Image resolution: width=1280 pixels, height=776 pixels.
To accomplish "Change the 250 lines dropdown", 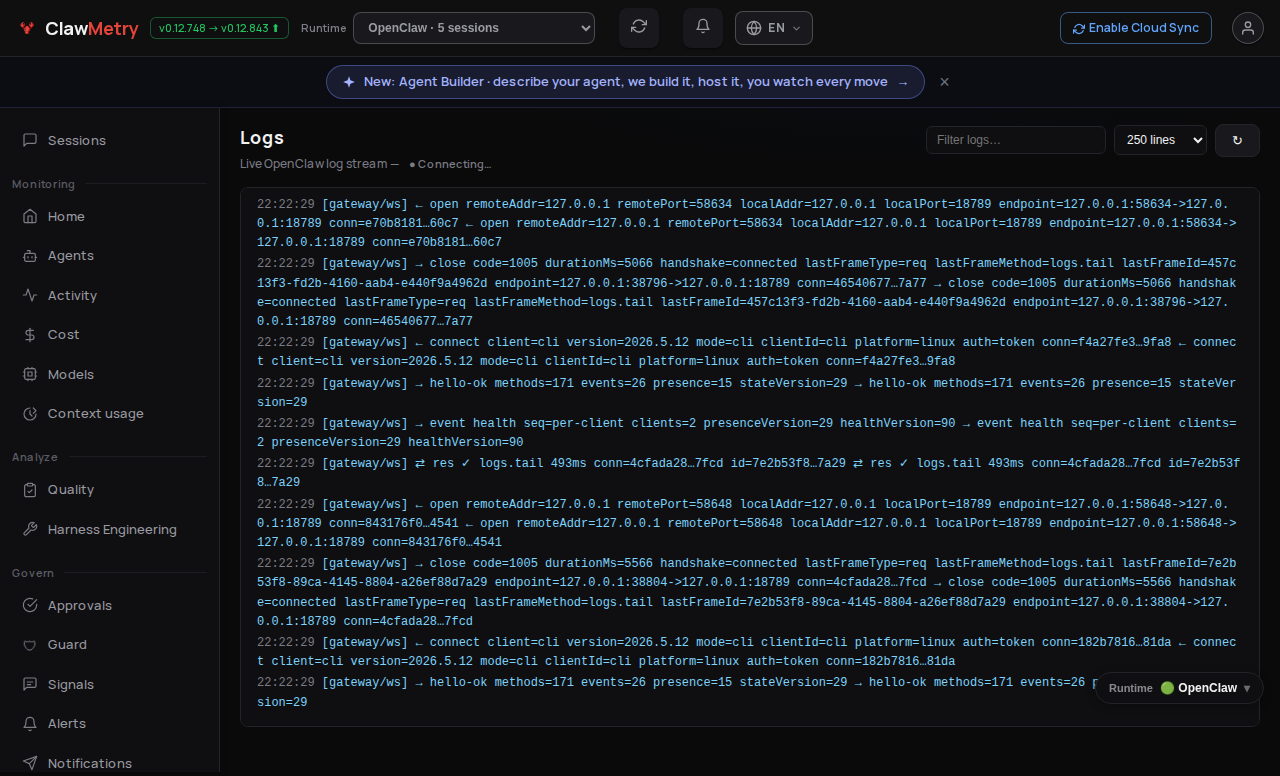I will point(1160,140).
